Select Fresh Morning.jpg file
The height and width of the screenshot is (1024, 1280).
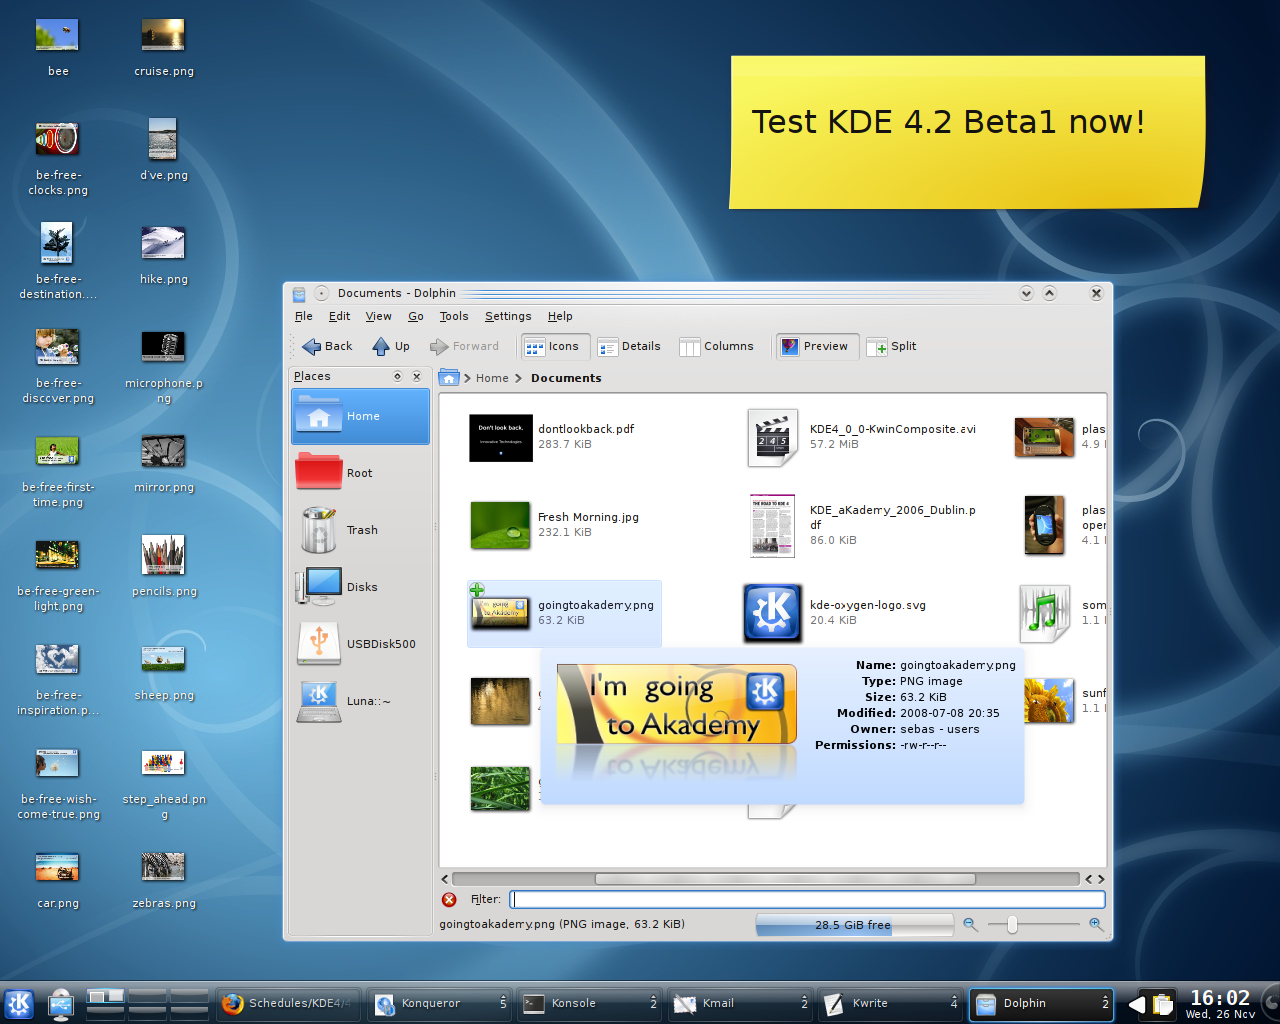(555, 525)
